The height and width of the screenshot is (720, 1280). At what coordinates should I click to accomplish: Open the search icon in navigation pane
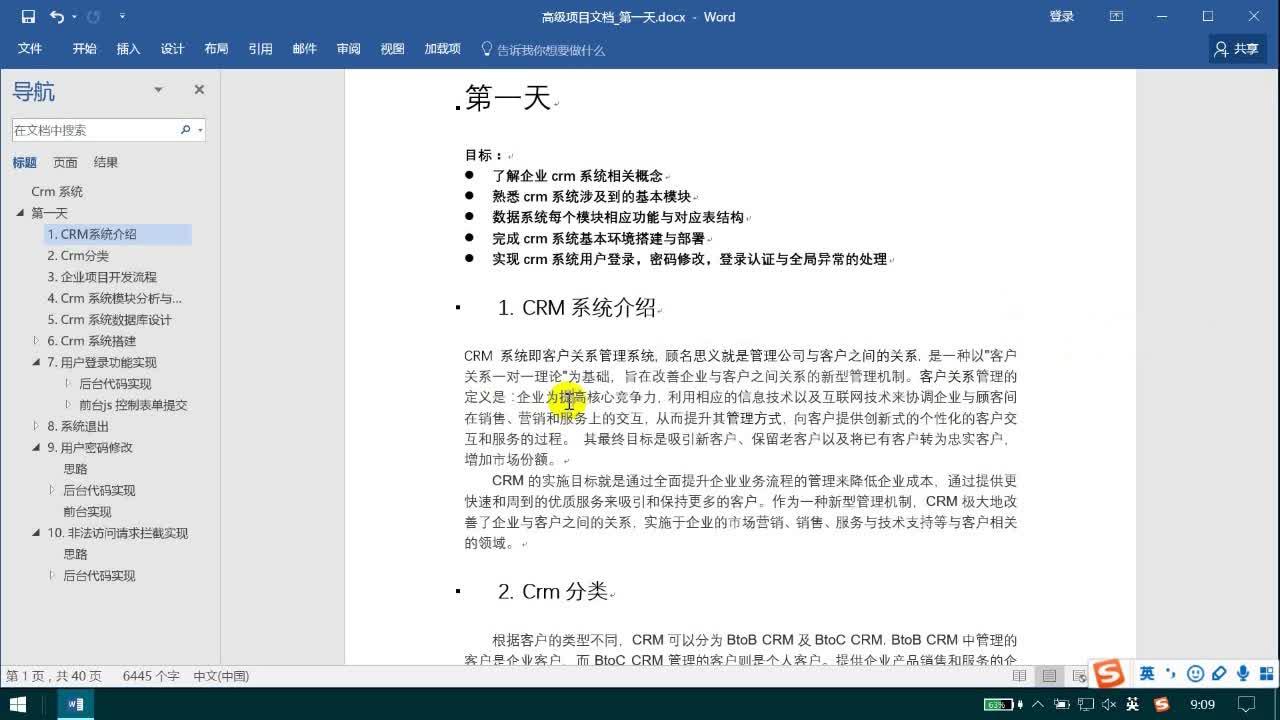click(186, 130)
